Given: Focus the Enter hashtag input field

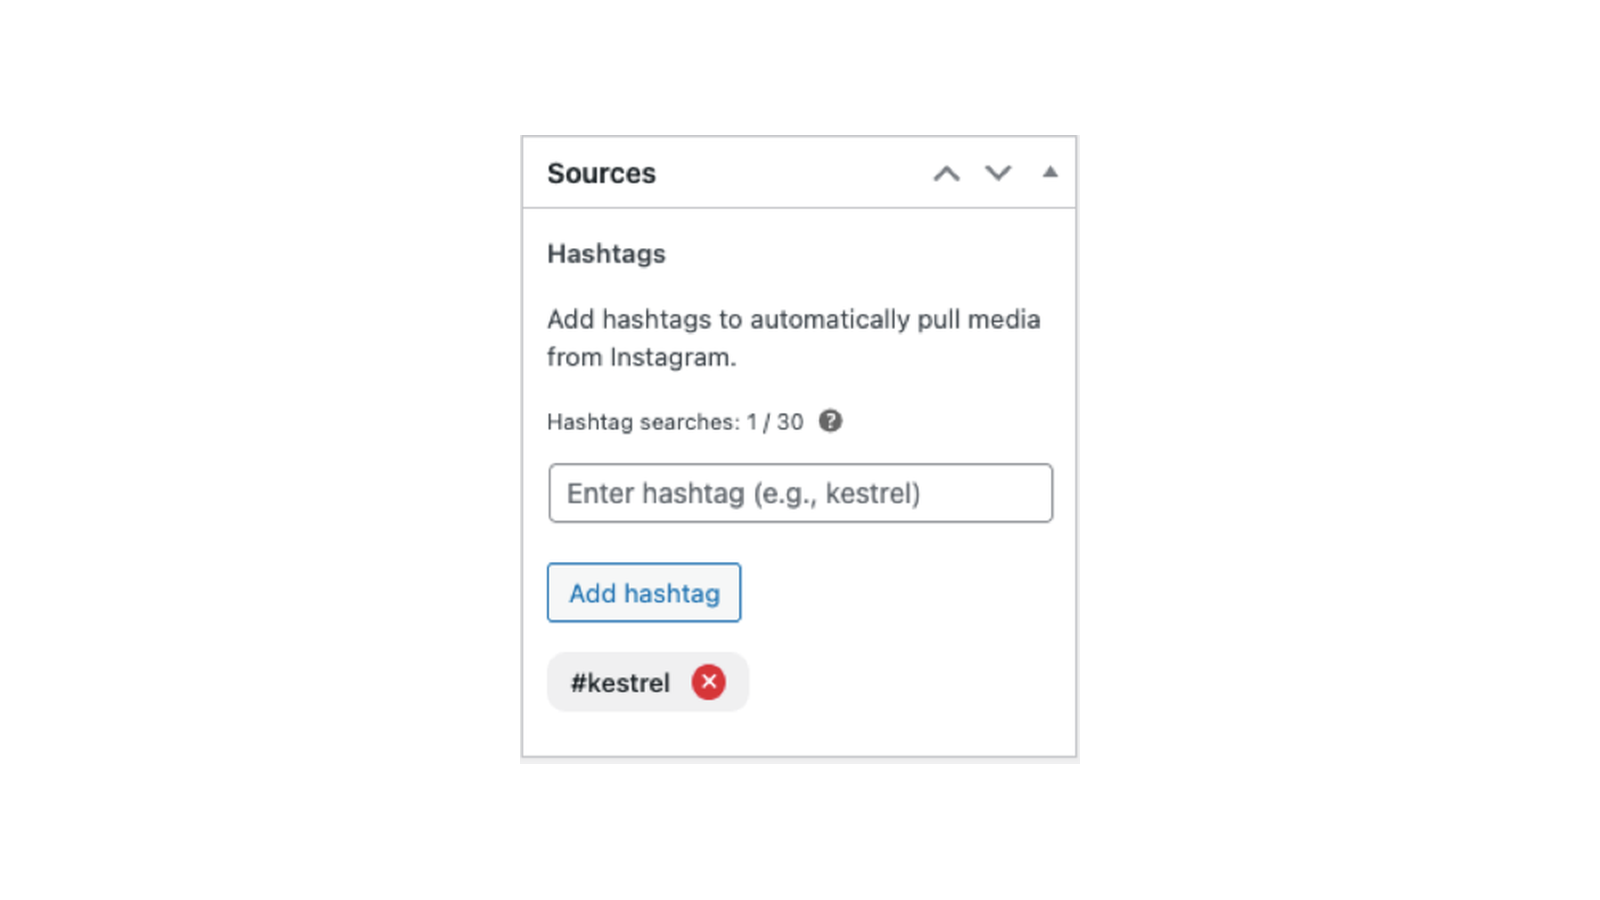Looking at the screenshot, I should click(800, 493).
